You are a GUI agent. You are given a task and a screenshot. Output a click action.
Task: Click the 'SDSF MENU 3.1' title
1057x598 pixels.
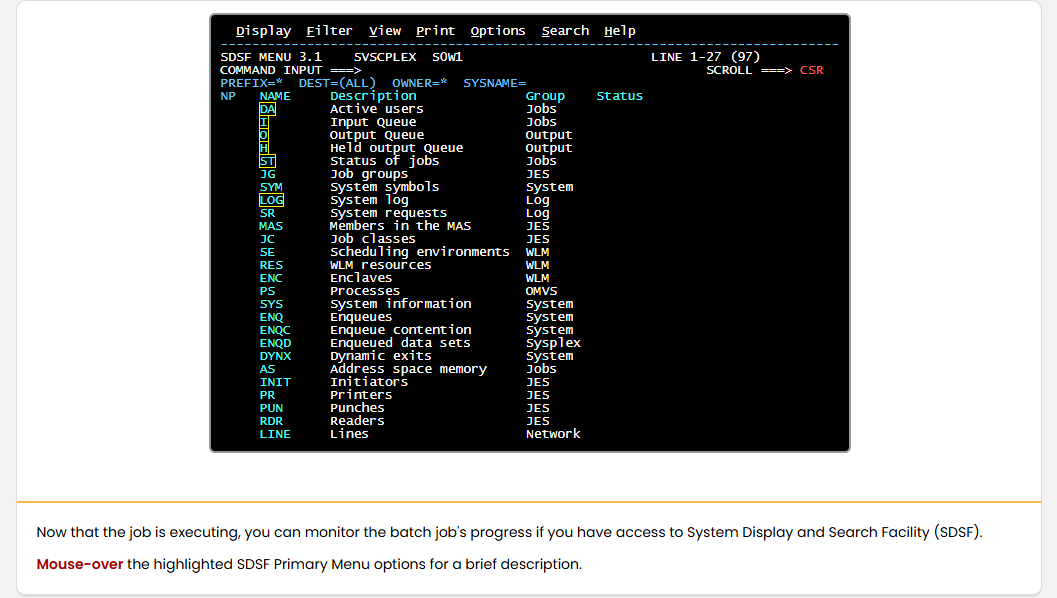click(x=271, y=57)
